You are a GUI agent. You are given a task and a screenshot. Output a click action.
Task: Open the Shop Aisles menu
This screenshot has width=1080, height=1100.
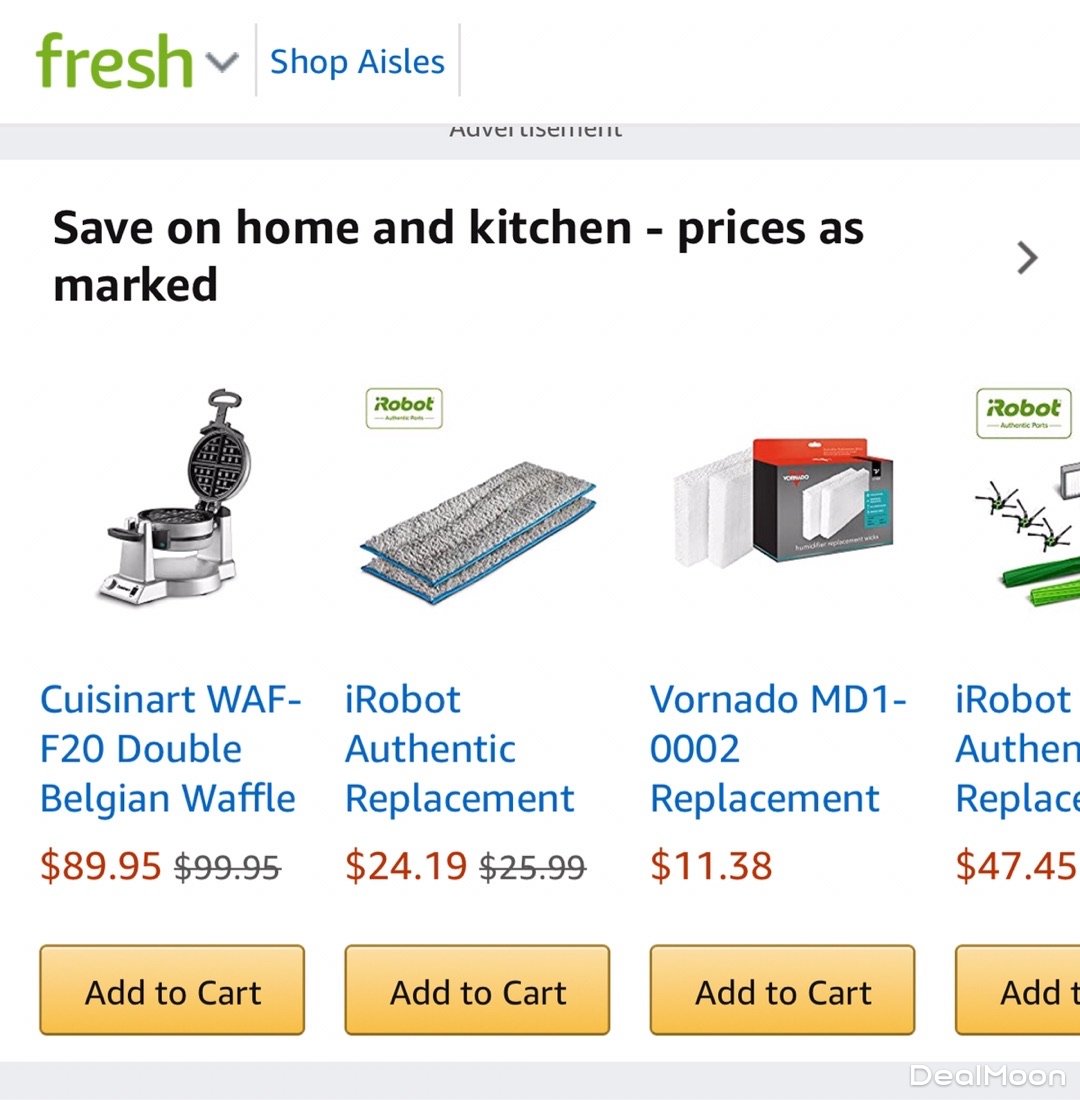(357, 61)
